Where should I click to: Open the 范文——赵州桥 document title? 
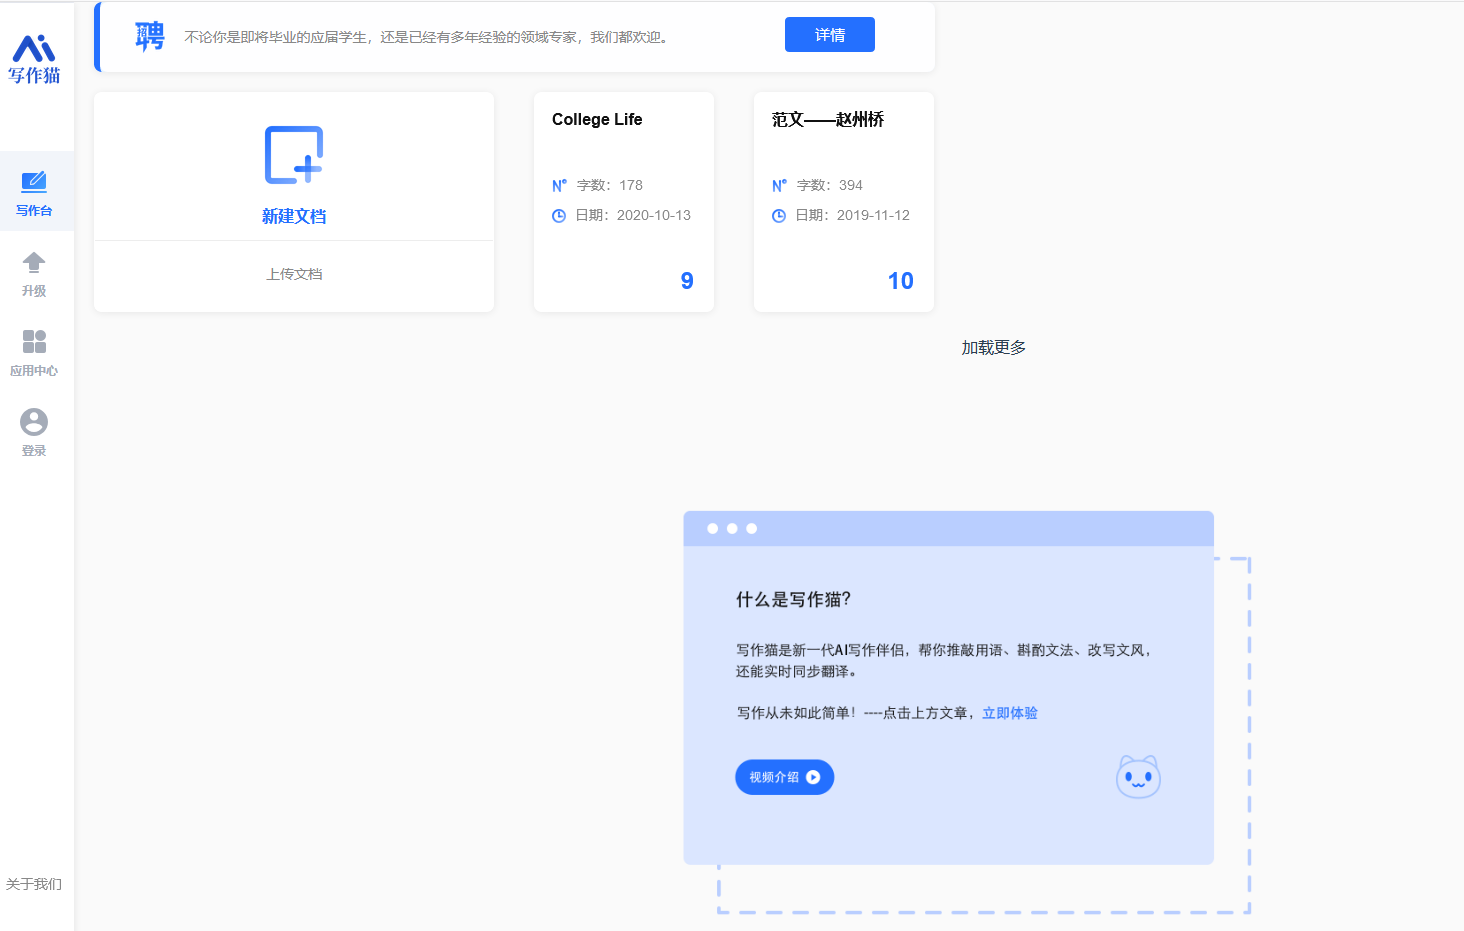tap(828, 119)
